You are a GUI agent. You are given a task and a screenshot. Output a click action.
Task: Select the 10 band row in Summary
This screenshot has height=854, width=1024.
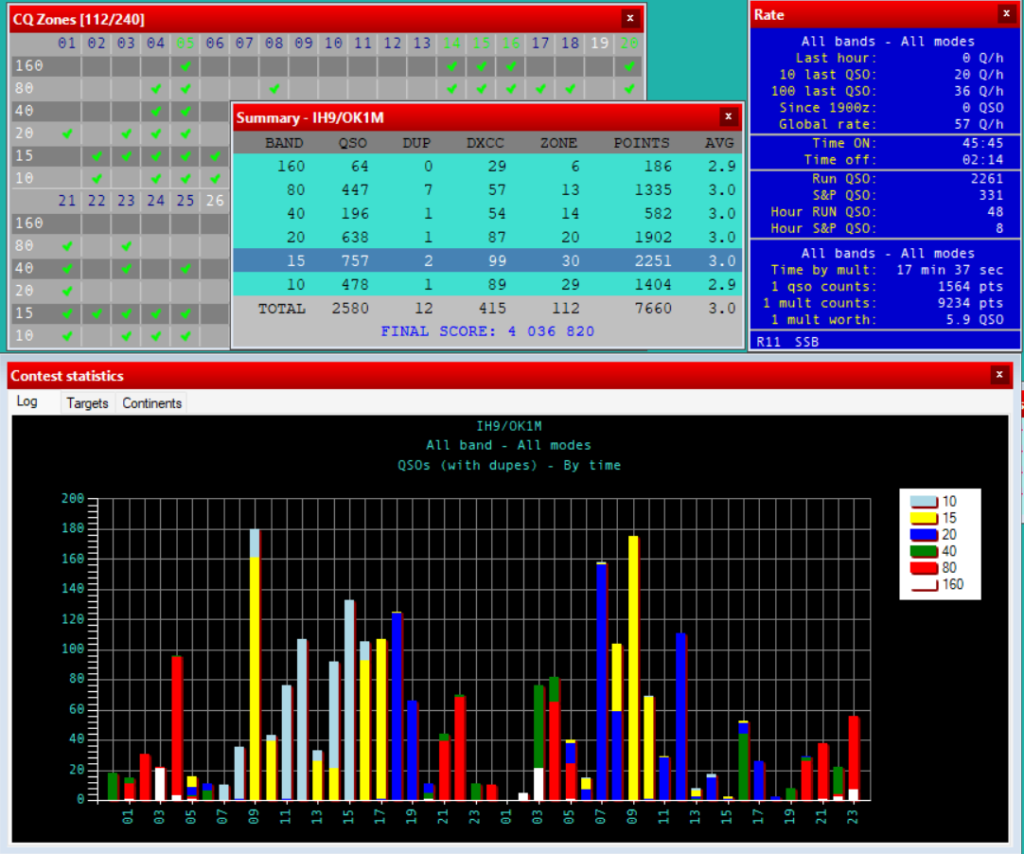(x=488, y=284)
